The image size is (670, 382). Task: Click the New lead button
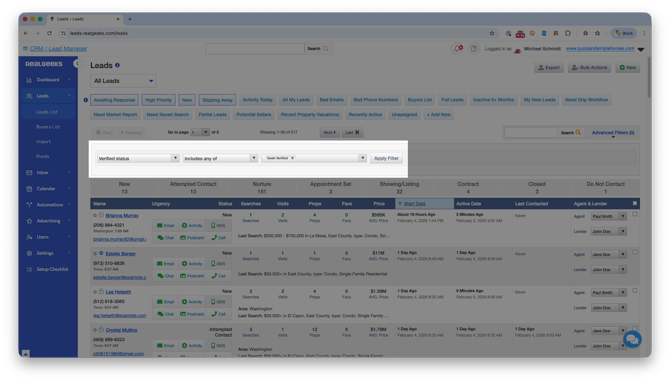[x=627, y=68]
